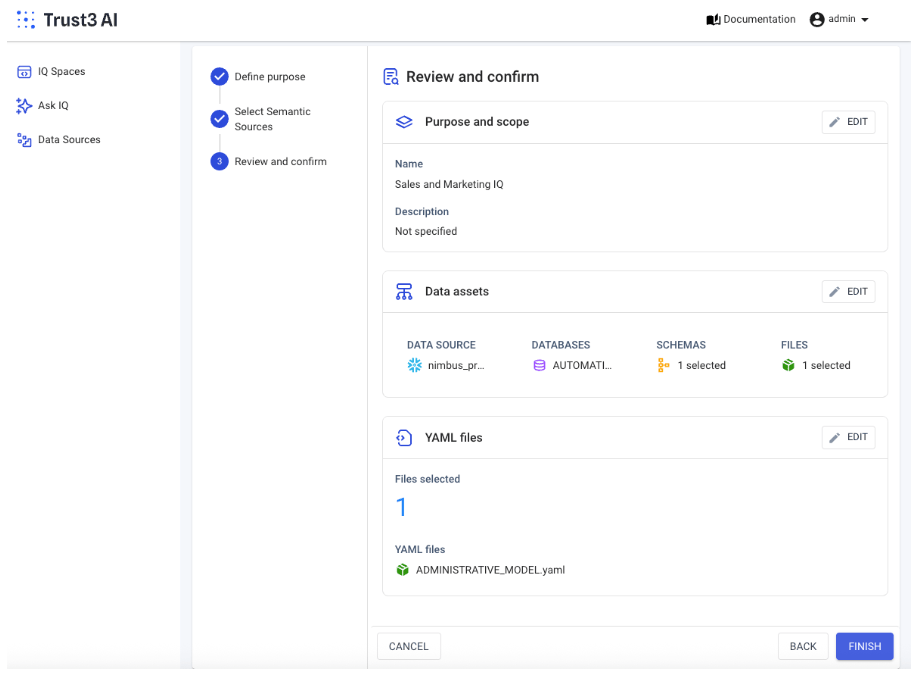Click the schemas hierarchy icon
Image resolution: width=915 pixels, height=675 pixels.
[664, 366]
